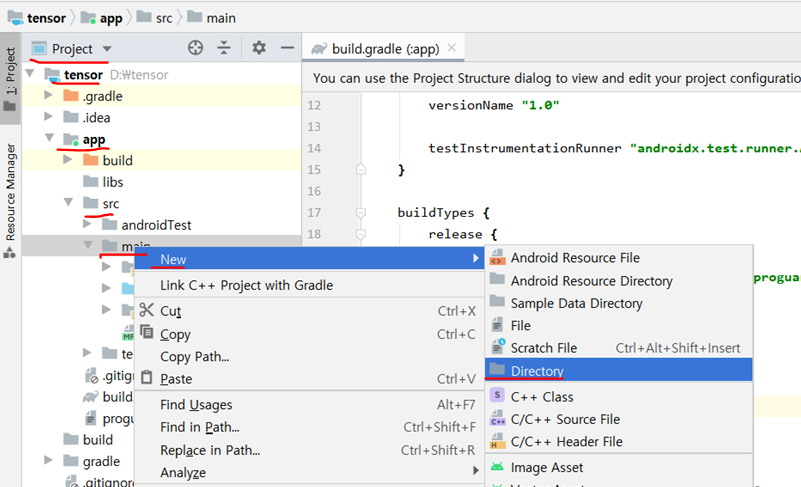
Task: Expand the .idea folder
Action: [x=49, y=117]
